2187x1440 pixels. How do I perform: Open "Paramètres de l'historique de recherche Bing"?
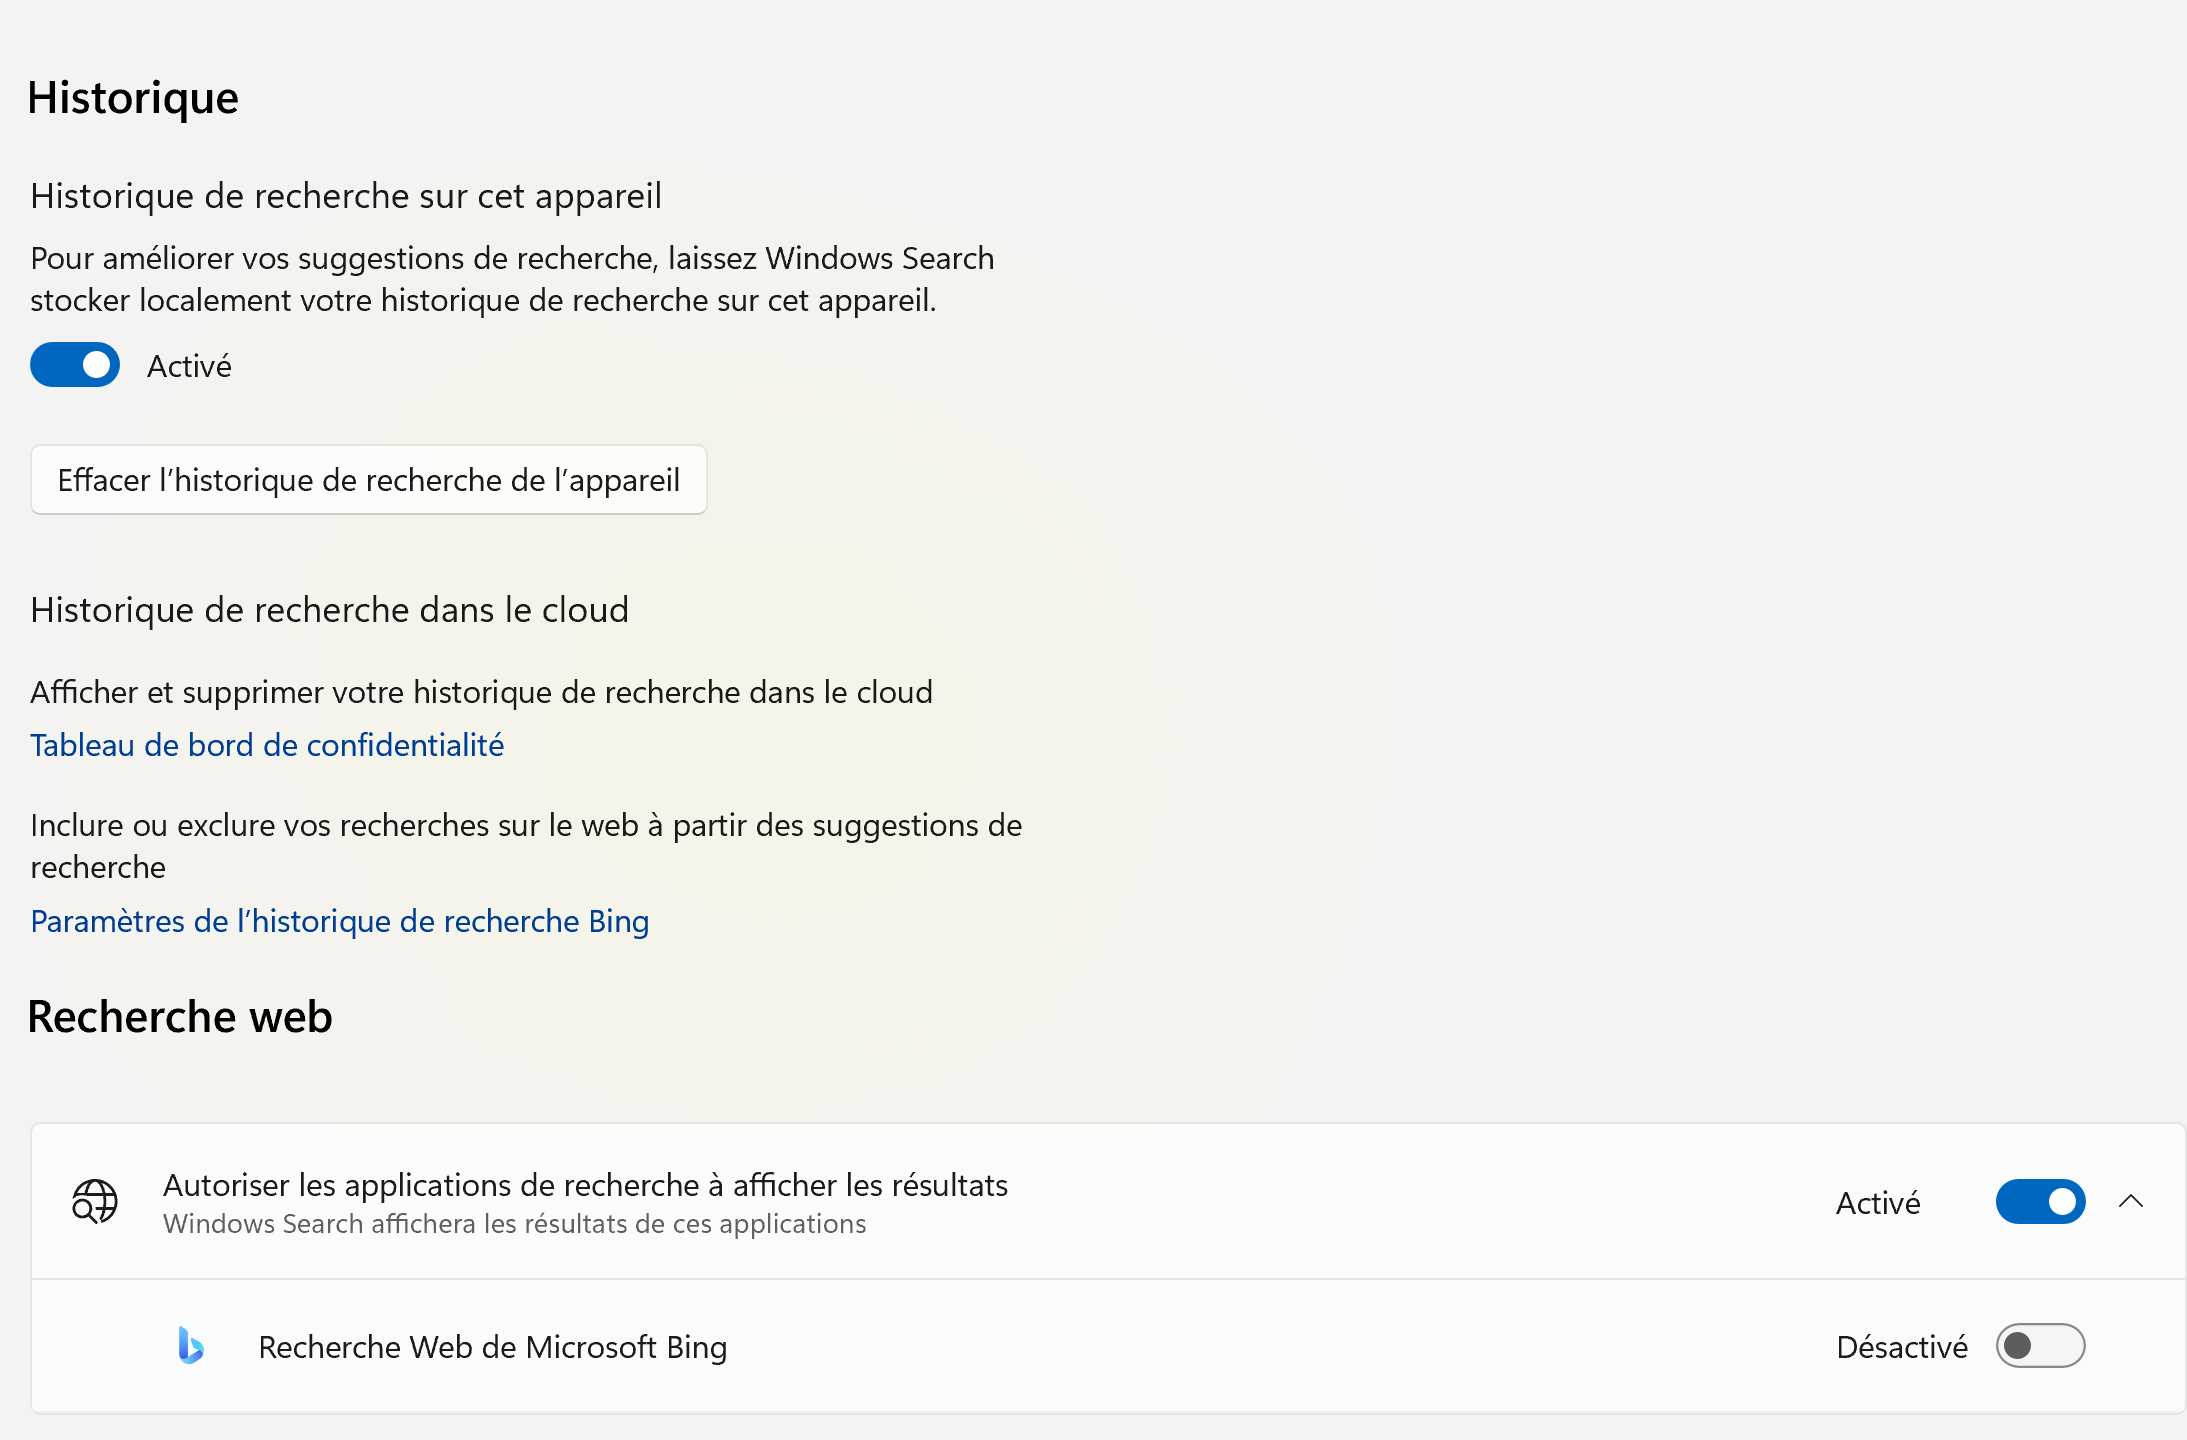click(340, 921)
